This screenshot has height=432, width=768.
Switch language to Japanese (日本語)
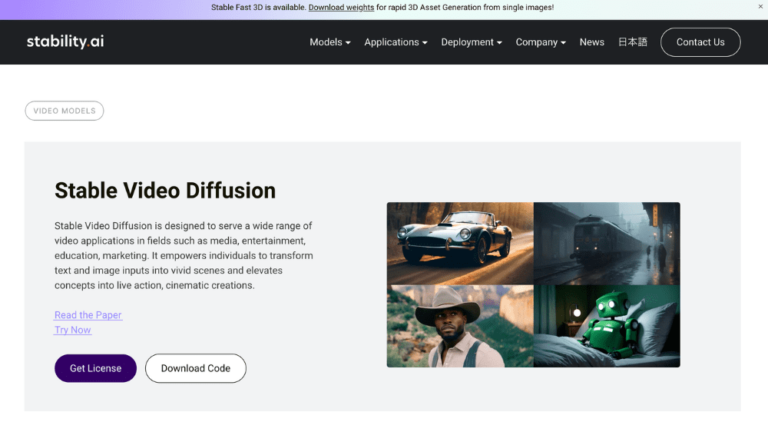tap(632, 42)
